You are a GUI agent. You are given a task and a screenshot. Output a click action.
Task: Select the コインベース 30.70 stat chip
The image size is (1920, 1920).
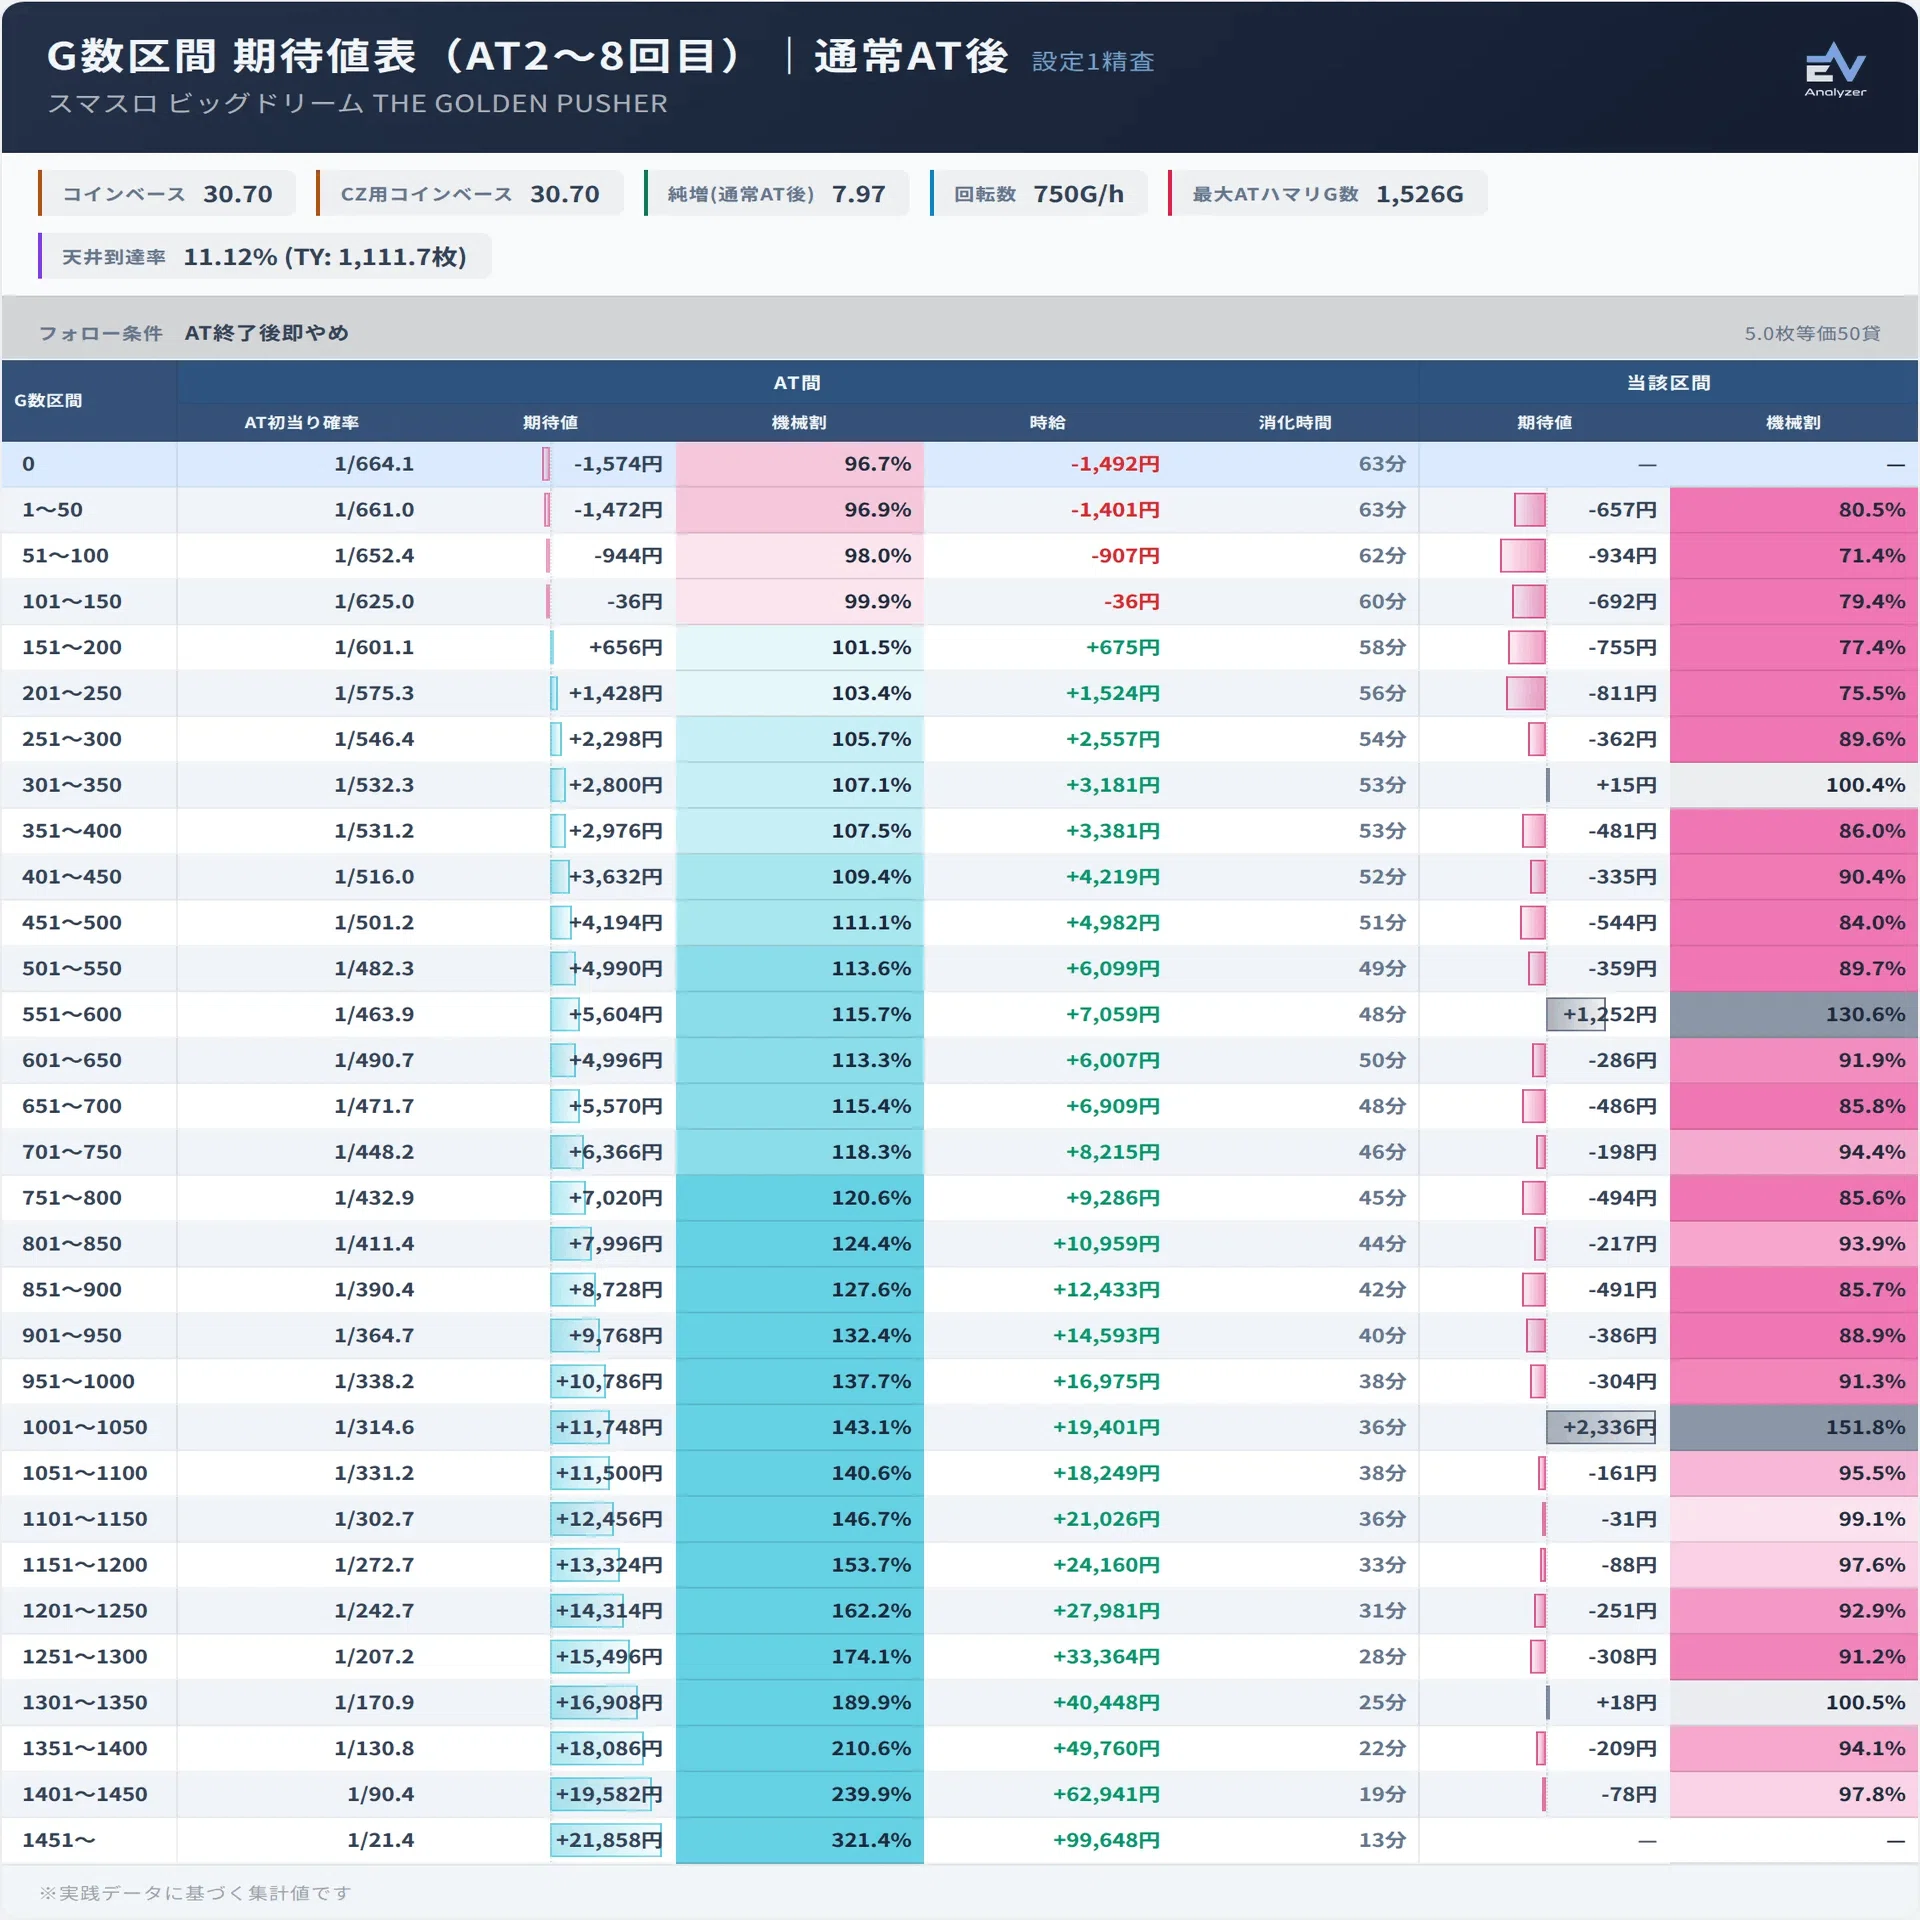click(x=167, y=193)
